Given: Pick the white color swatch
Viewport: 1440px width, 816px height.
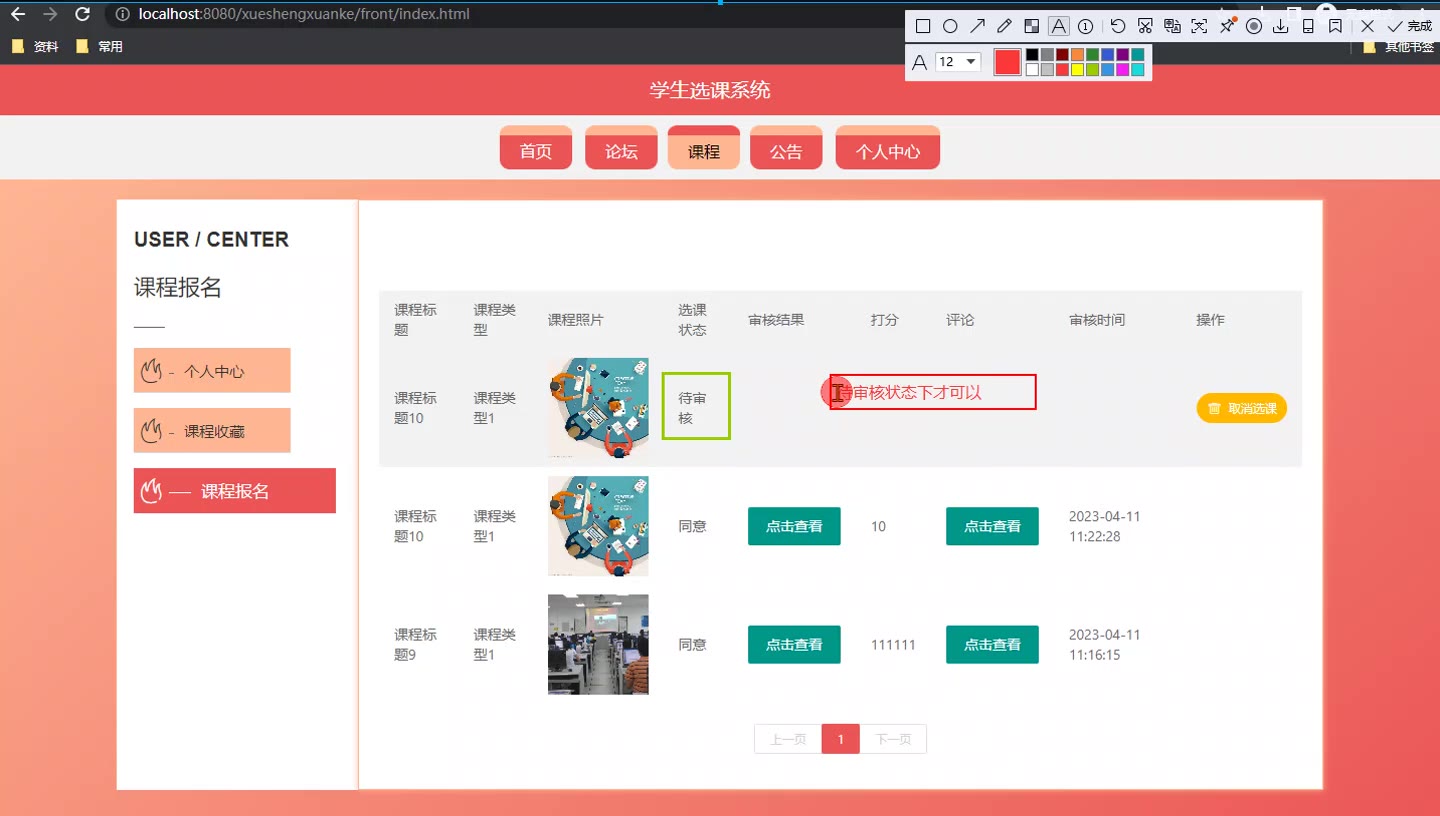Looking at the screenshot, I should point(1032,70).
